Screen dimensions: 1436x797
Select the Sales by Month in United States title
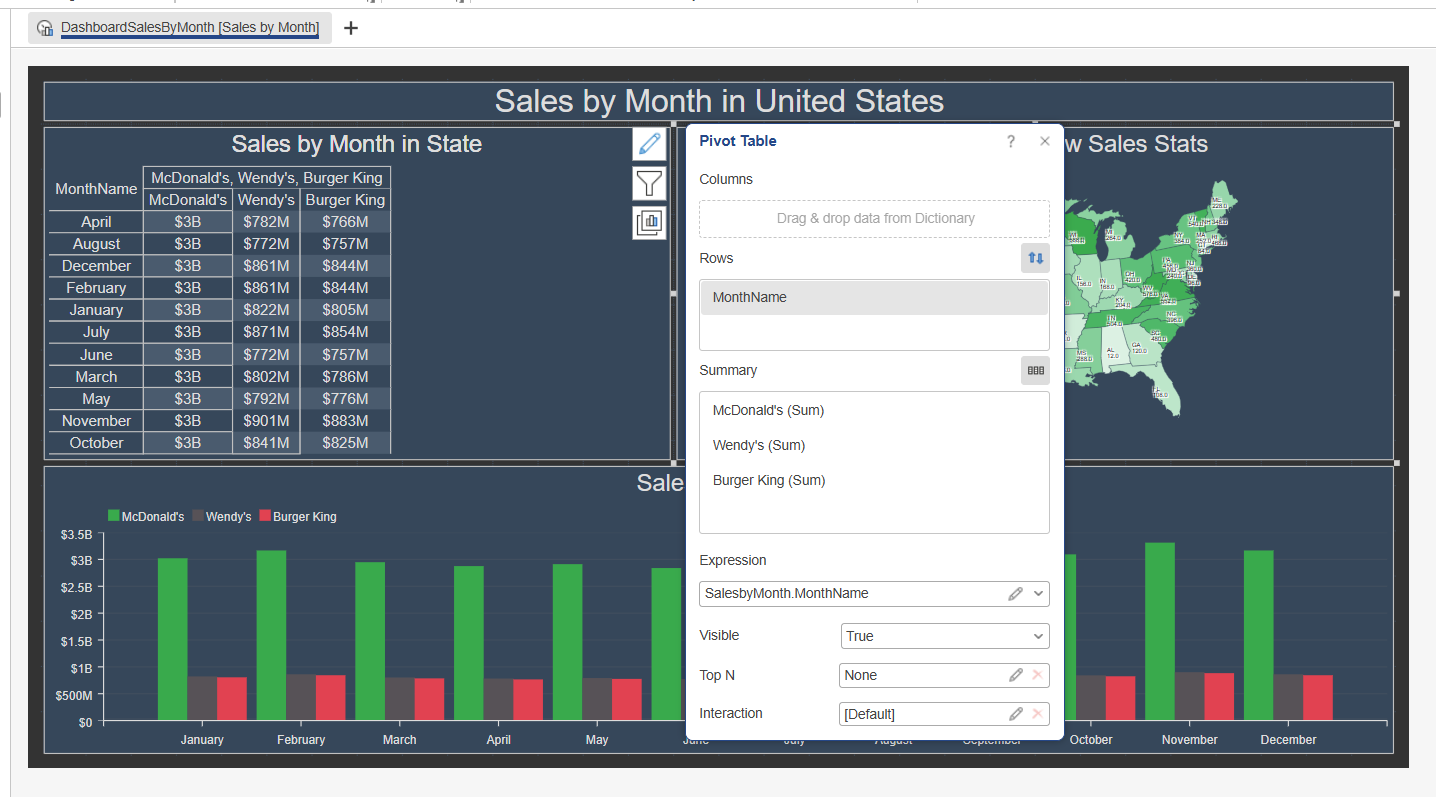[719, 101]
